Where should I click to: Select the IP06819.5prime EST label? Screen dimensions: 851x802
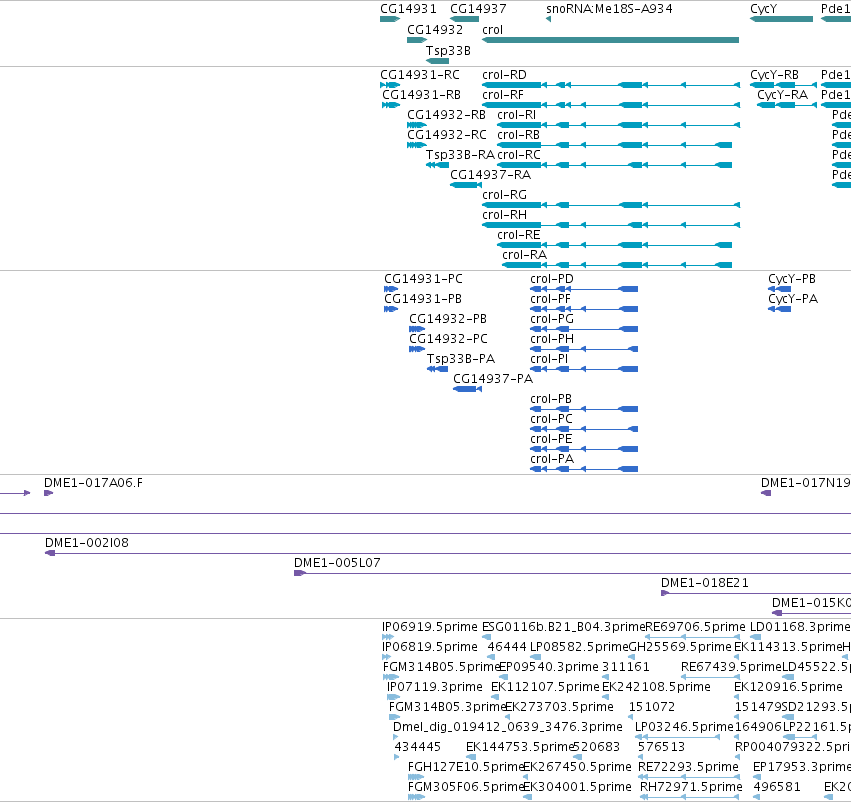point(430,647)
